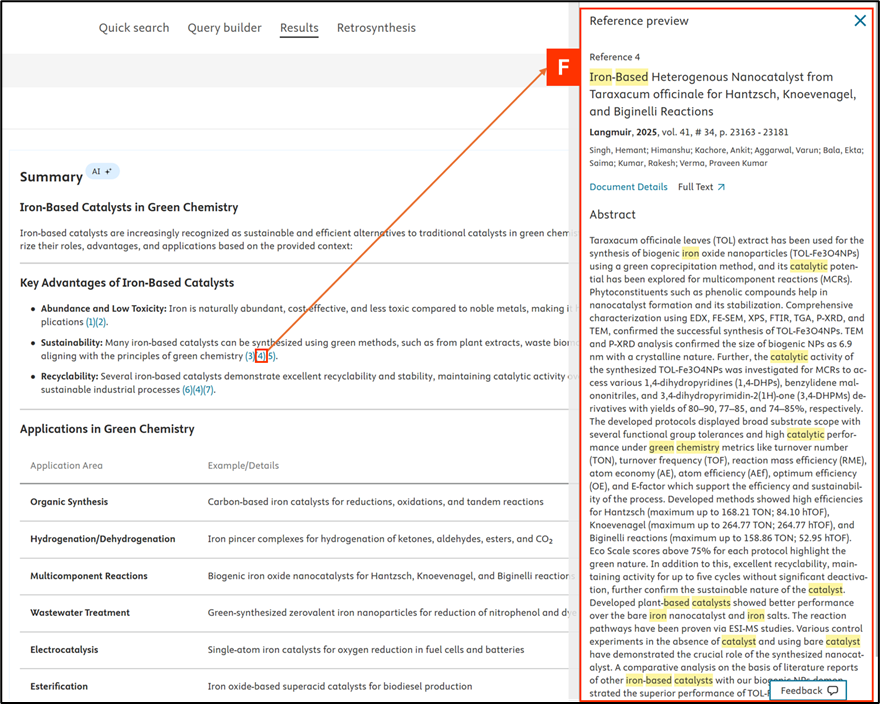Screen dimensions: 880x704
Task: Click the Feedback speech bubble button
Action: [x=808, y=691]
